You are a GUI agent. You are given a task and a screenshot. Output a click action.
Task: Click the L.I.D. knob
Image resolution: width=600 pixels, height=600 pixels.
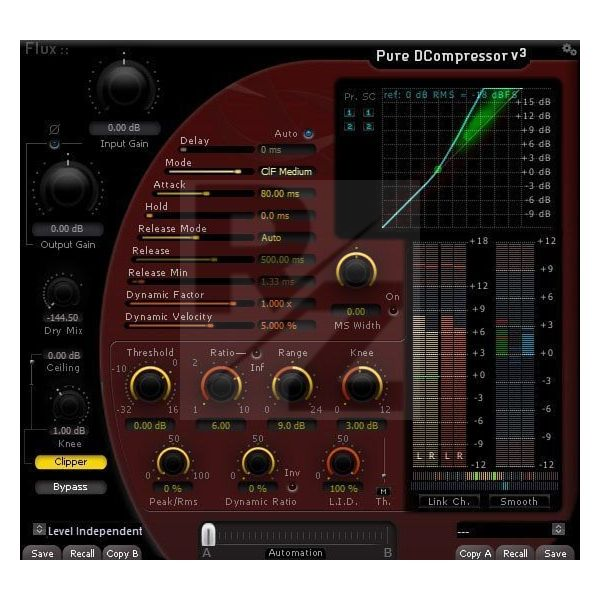coord(343,462)
